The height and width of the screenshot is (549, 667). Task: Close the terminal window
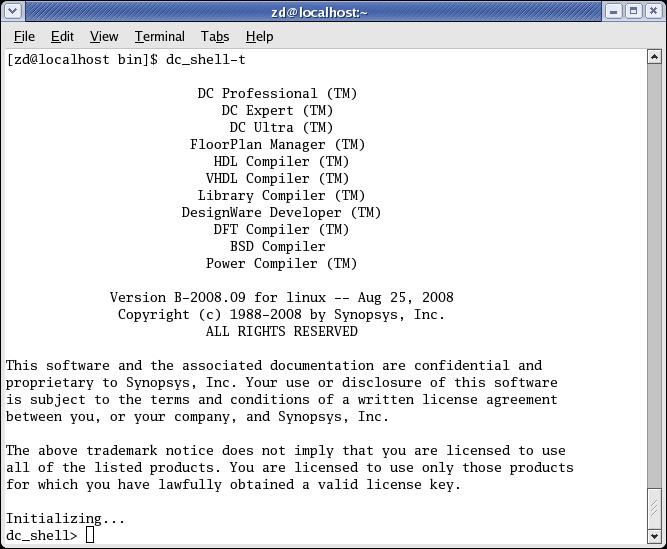pyautogui.click(x=653, y=11)
